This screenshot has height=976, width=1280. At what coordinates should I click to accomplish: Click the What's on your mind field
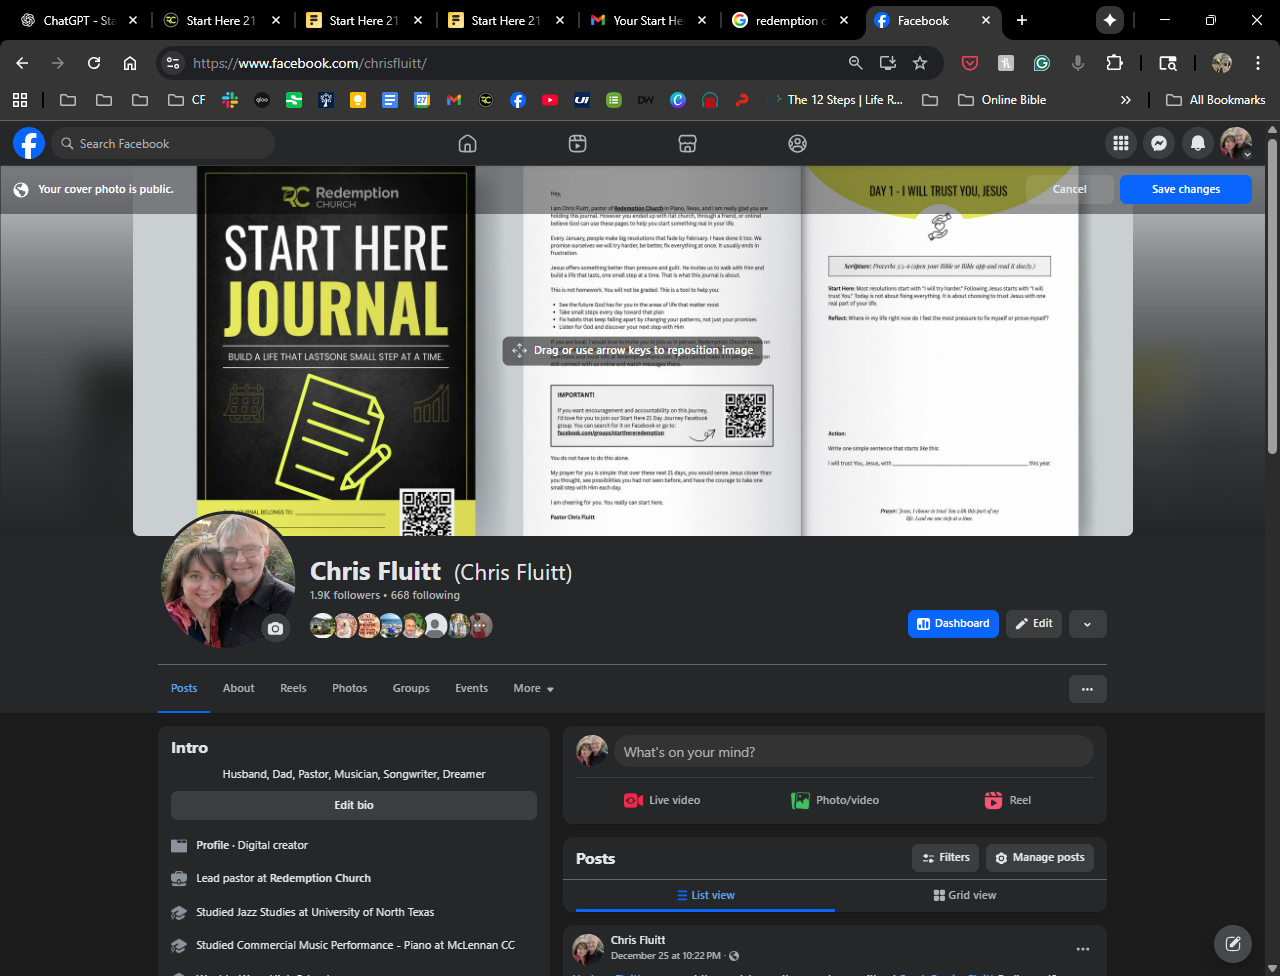click(853, 752)
